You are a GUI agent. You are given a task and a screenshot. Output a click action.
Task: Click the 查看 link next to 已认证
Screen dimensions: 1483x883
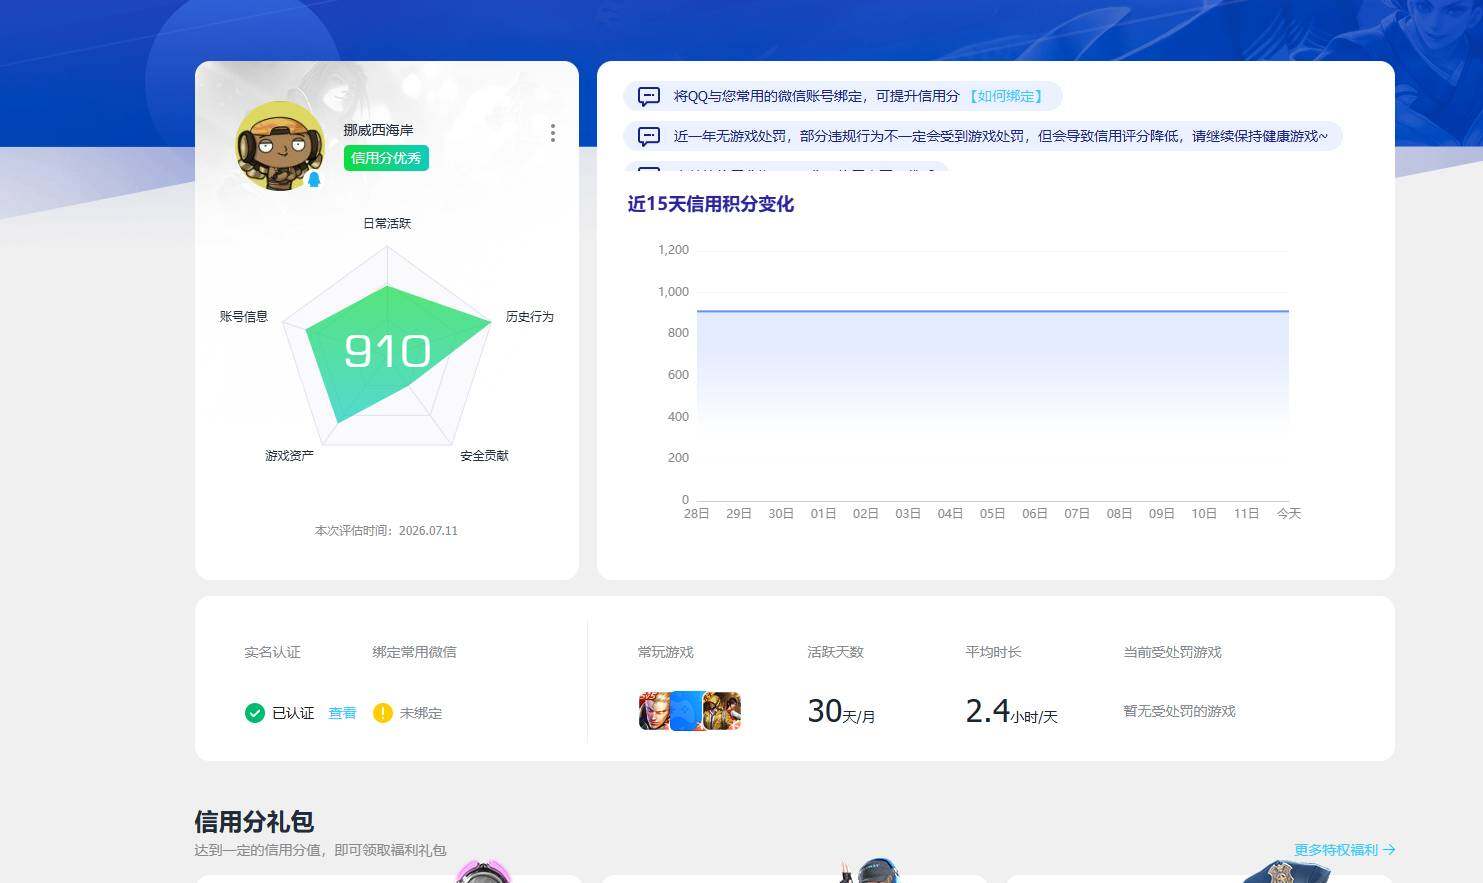point(342,713)
